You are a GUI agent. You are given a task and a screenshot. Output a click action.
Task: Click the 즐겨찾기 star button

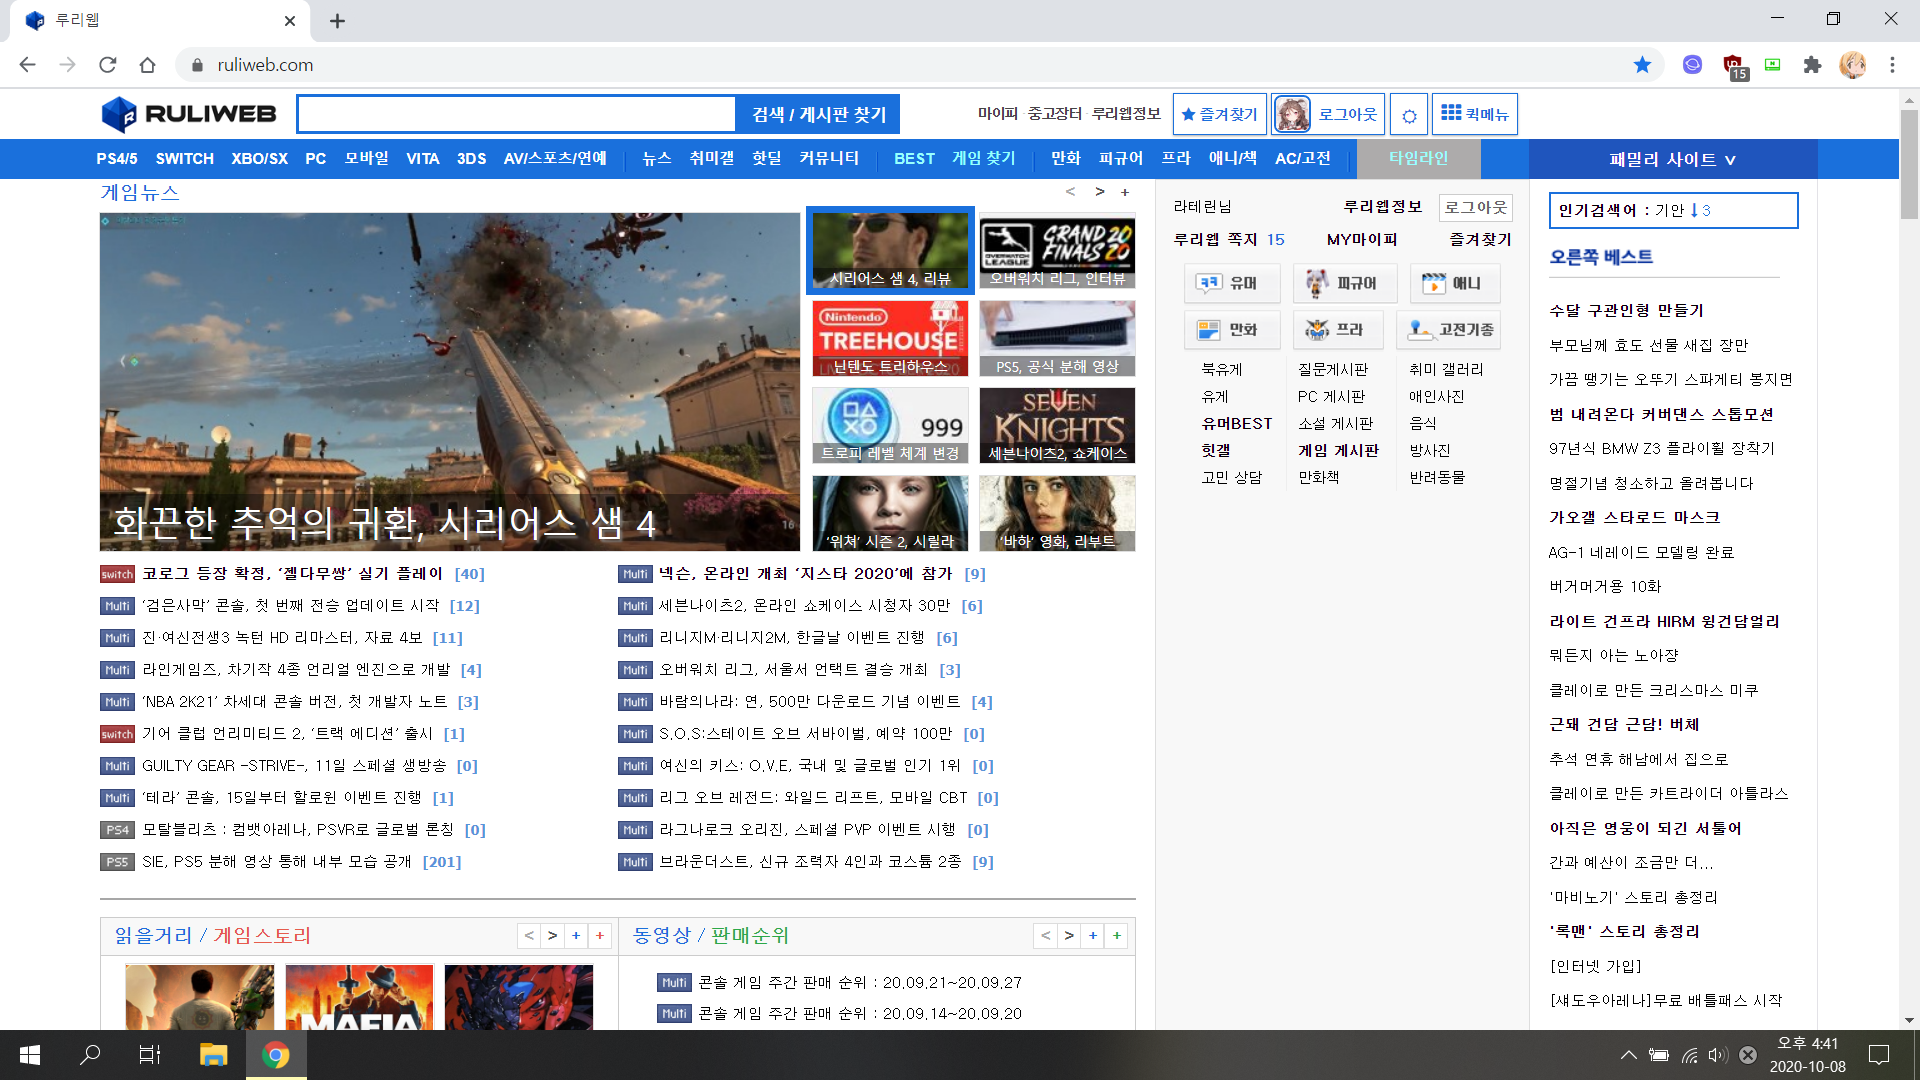click(1220, 114)
